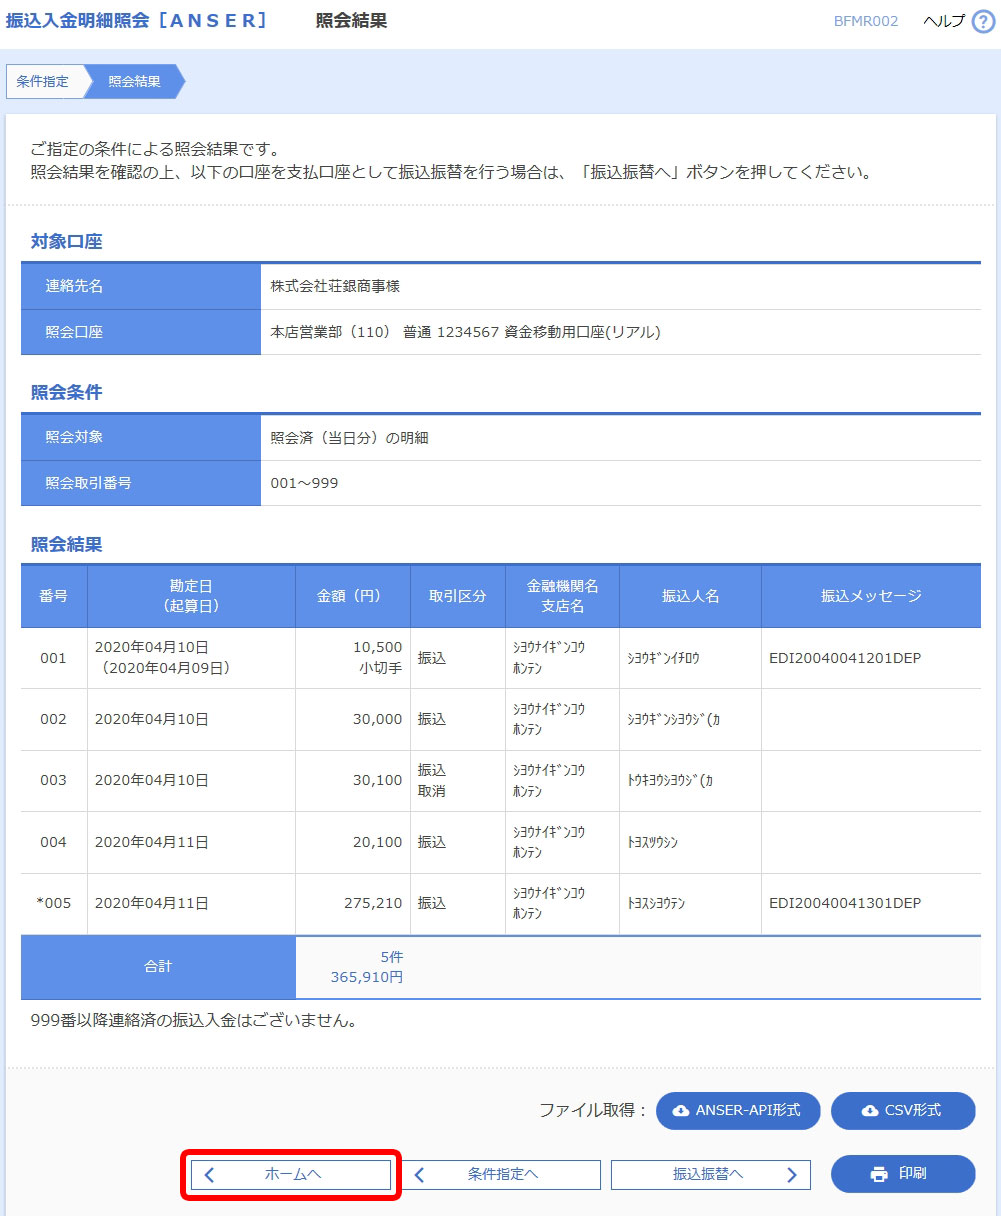Click message EDI20040041301DEP
Viewport: 1001px width, 1216px height.
(845, 904)
